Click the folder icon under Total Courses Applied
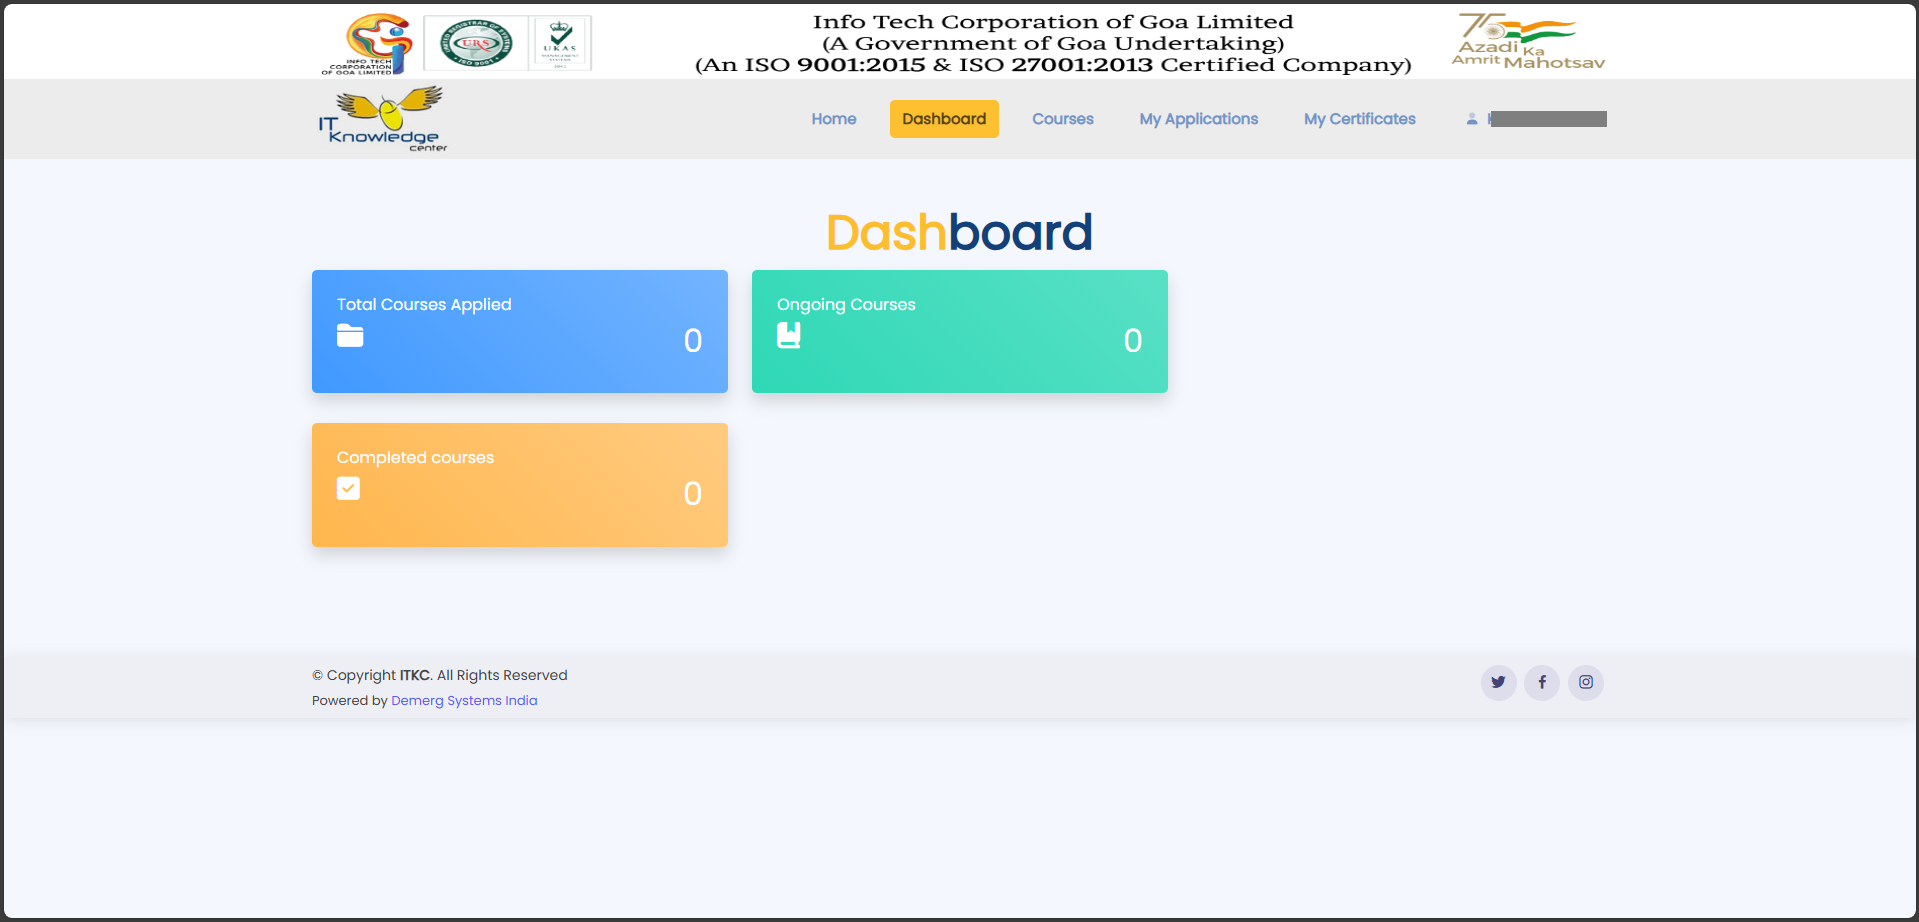The width and height of the screenshot is (1919, 922). pyautogui.click(x=350, y=336)
